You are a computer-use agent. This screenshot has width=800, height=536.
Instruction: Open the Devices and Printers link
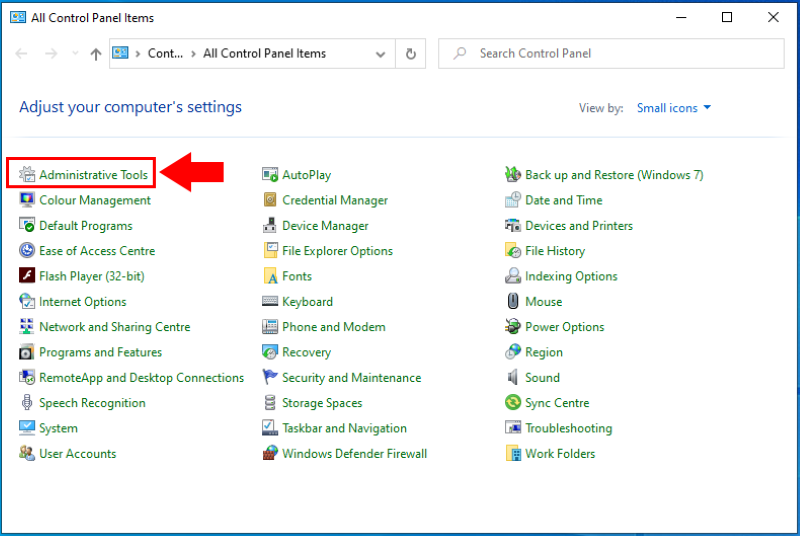(579, 225)
